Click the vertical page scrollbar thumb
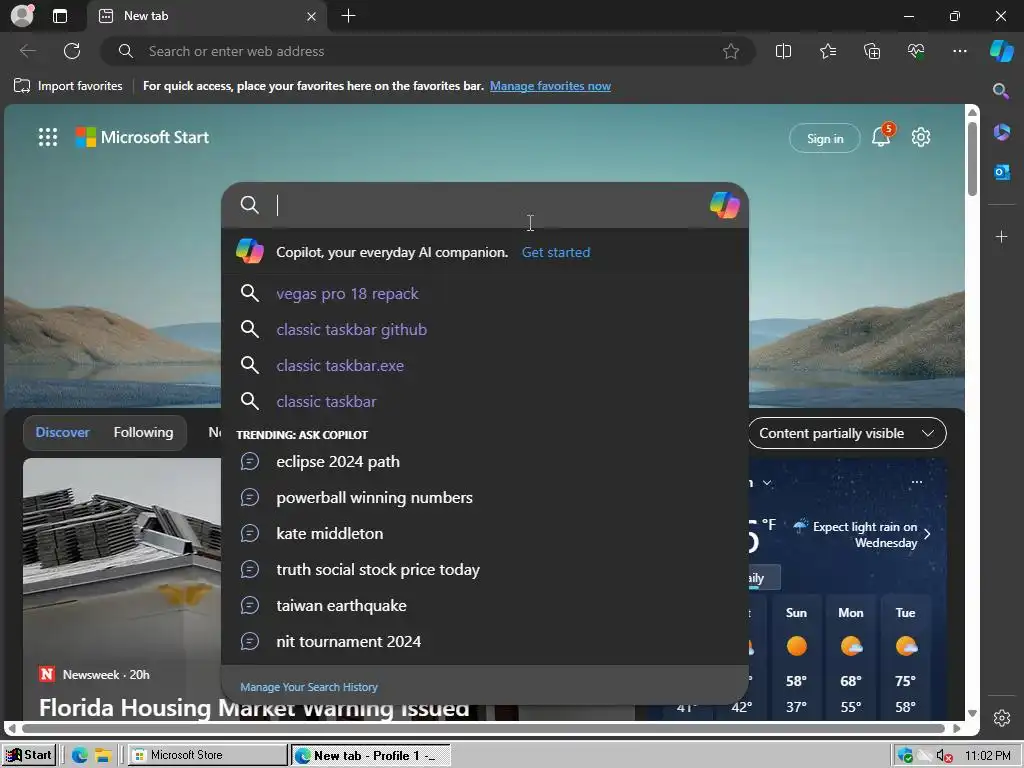Image resolution: width=1024 pixels, height=768 pixels. pos(972,159)
